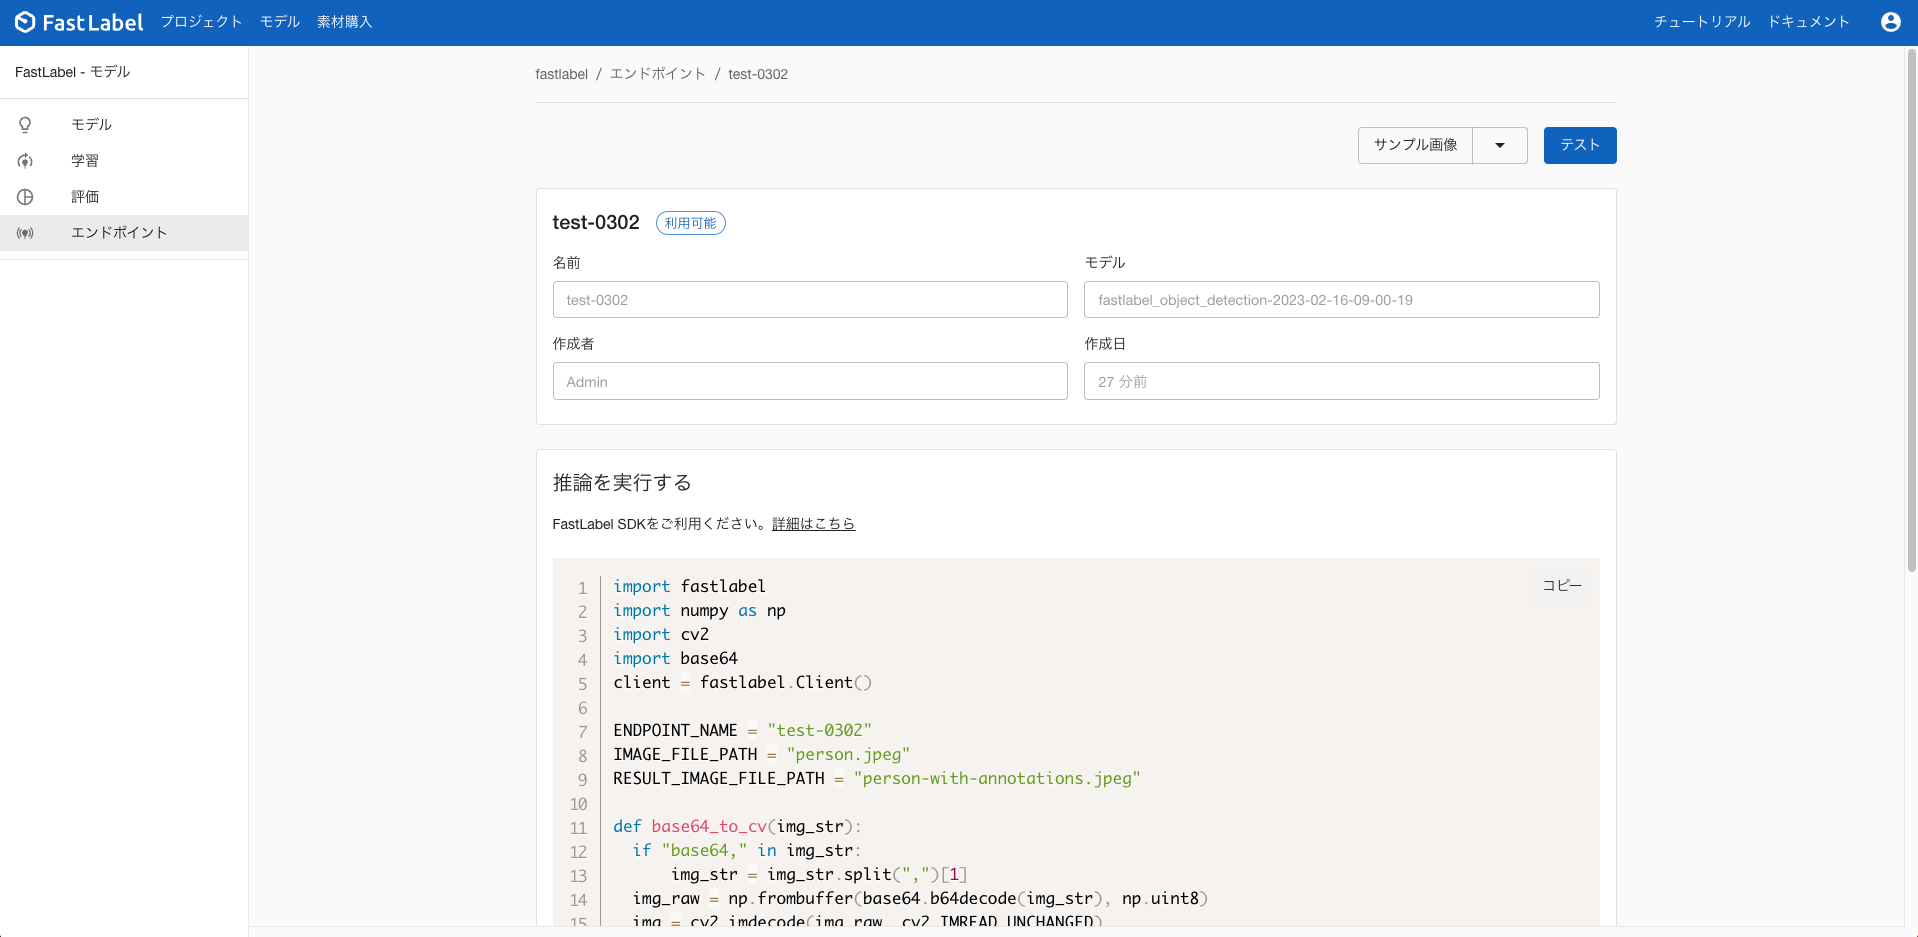Click the 'if "base64," in img_str' line
Image resolution: width=1918 pixels, height=937 pixels.
[x=747, y=850]
